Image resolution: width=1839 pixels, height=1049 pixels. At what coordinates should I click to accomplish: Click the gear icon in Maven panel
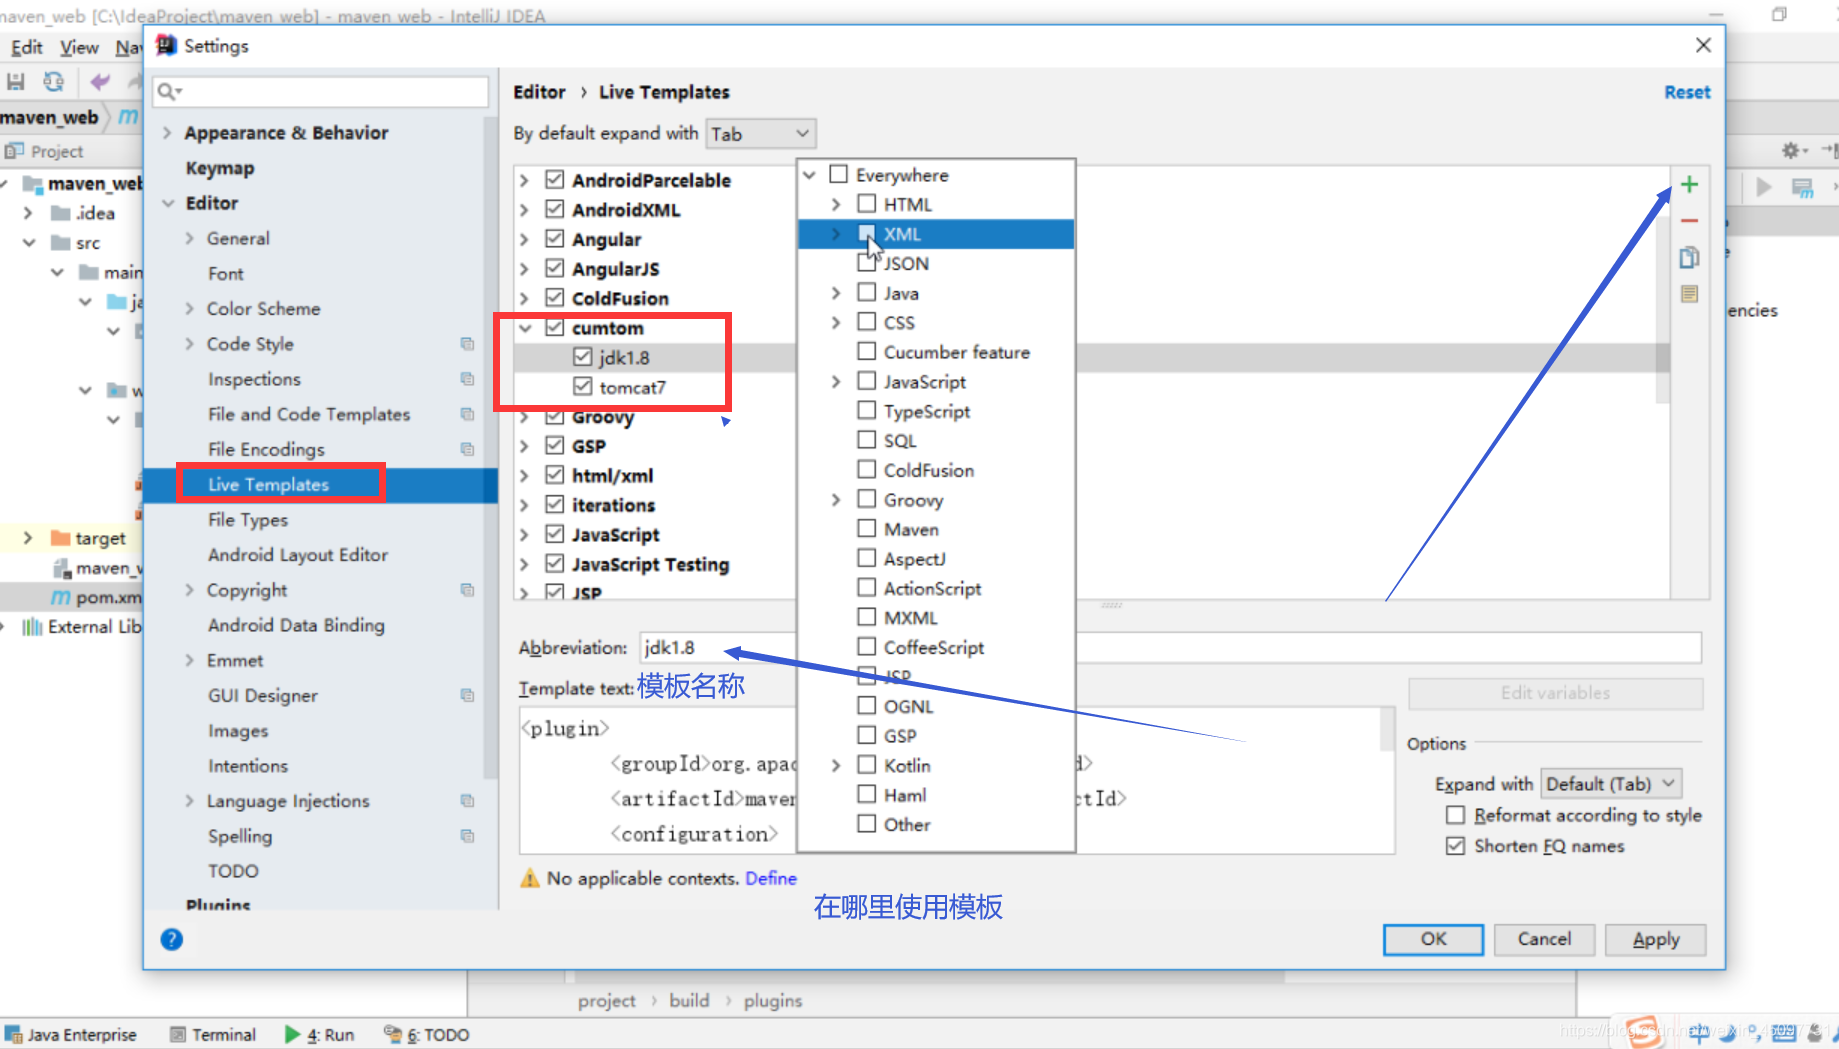[1791, 151]
